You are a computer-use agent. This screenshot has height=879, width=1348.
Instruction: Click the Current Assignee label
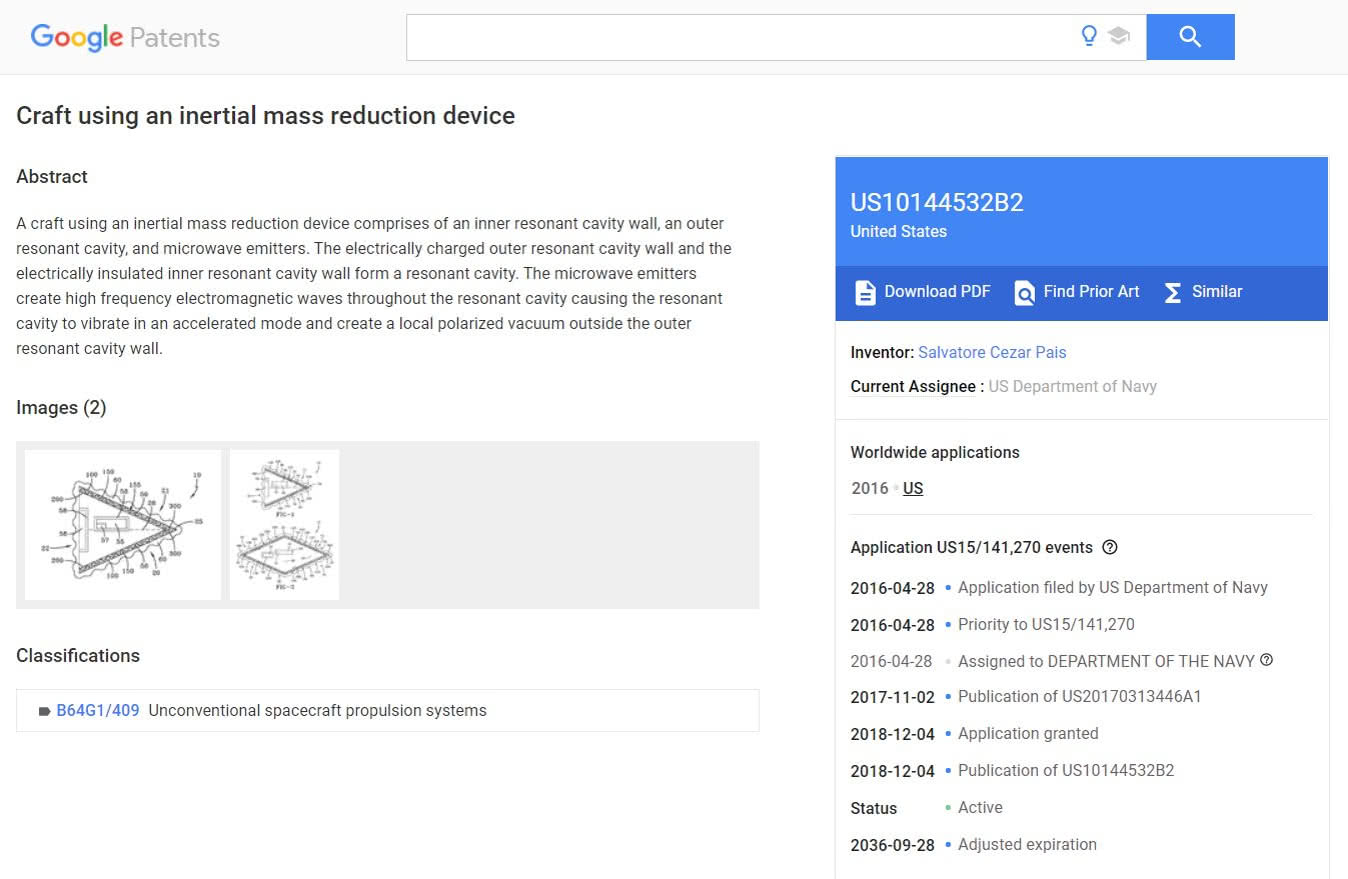912,386
